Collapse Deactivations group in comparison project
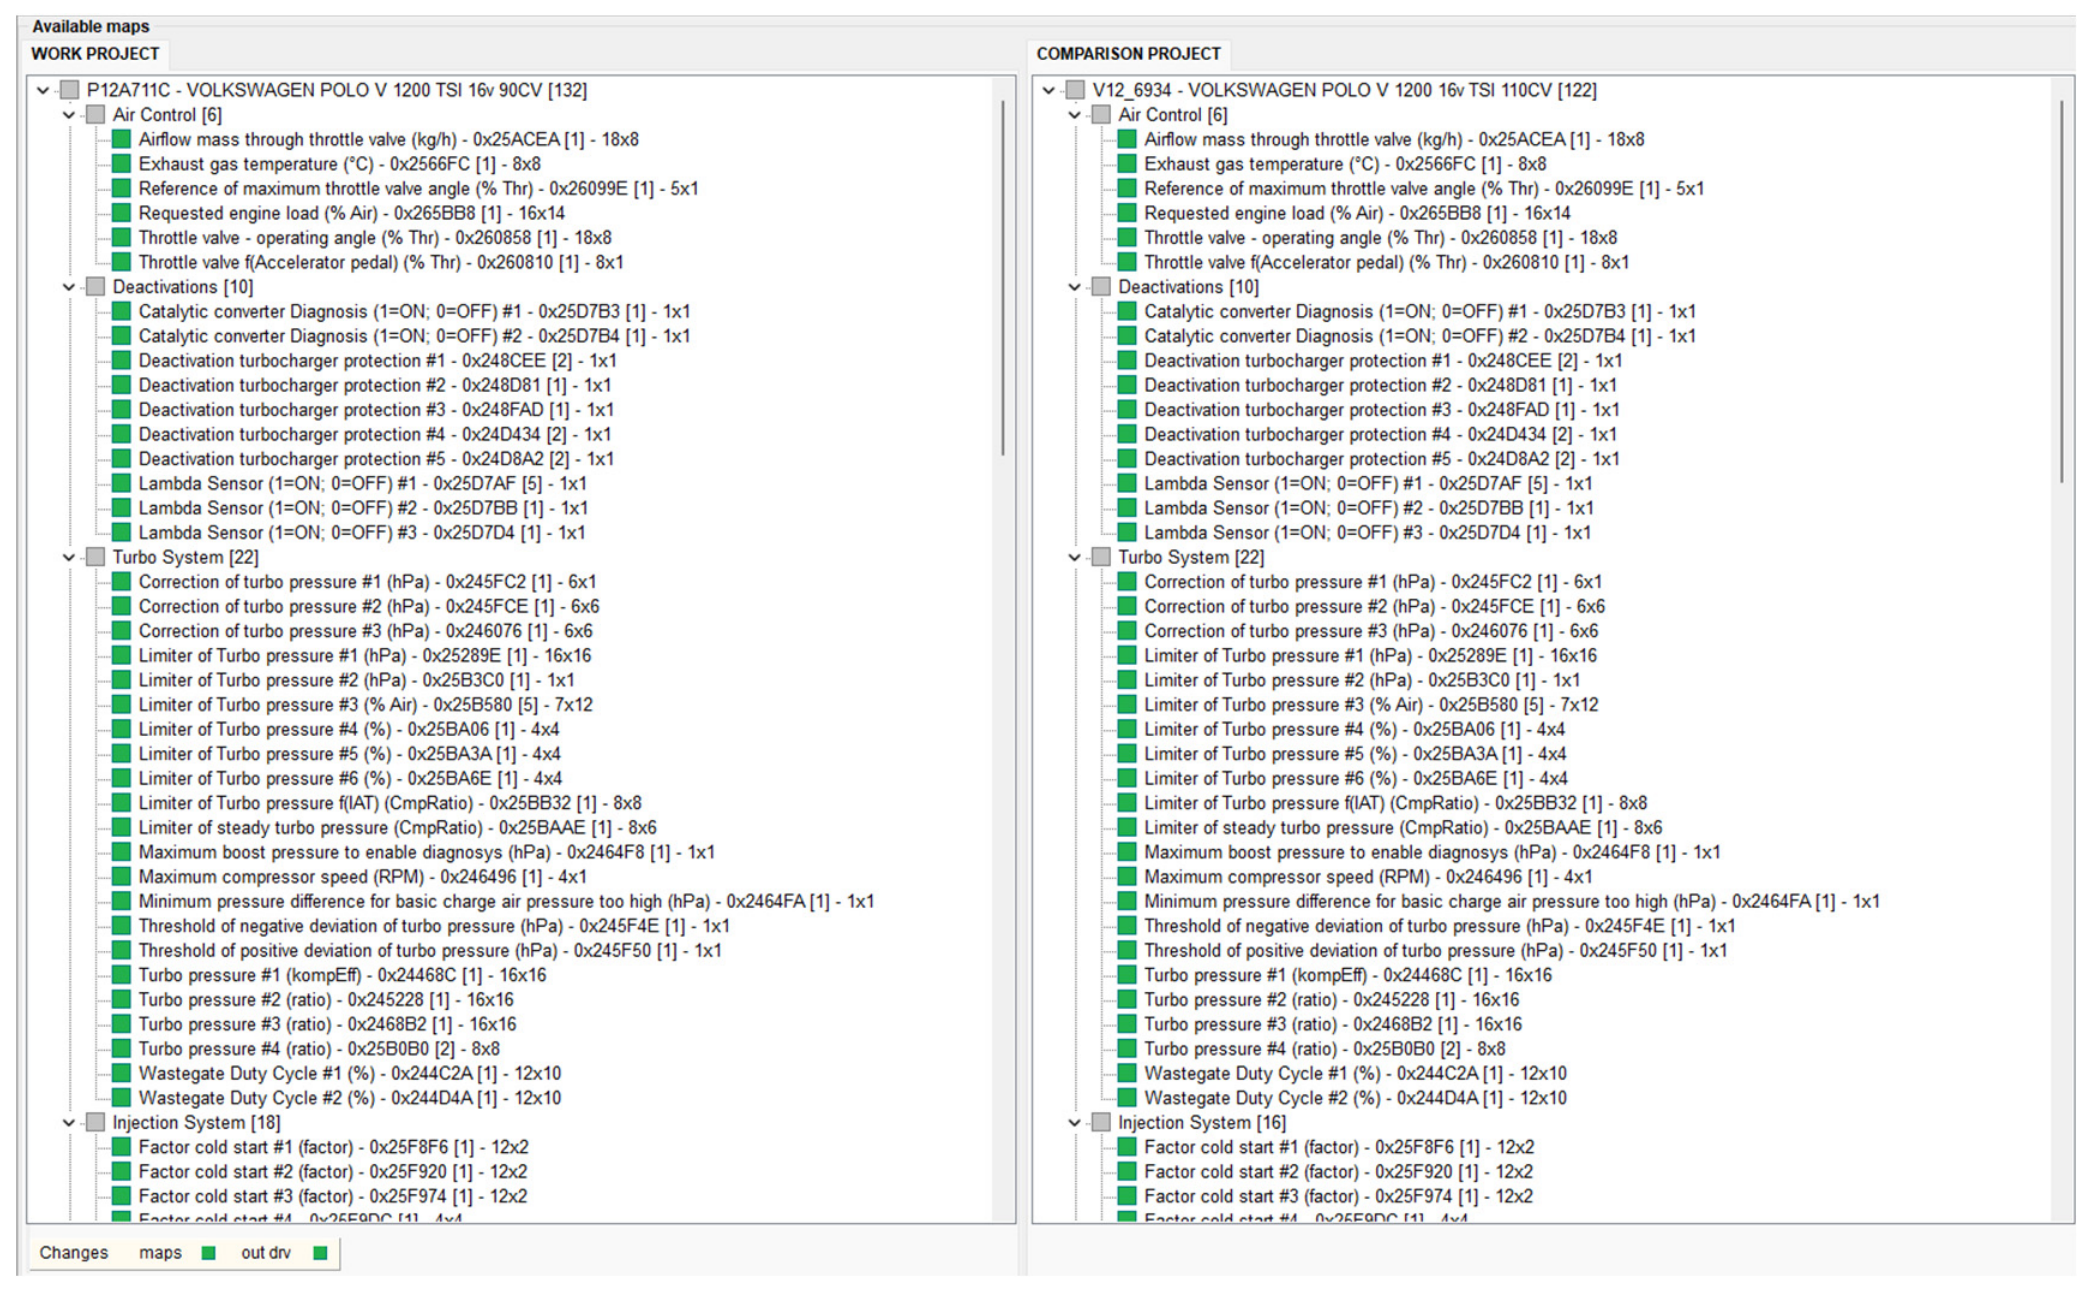2091x1291 pixels. [1075, 287]
